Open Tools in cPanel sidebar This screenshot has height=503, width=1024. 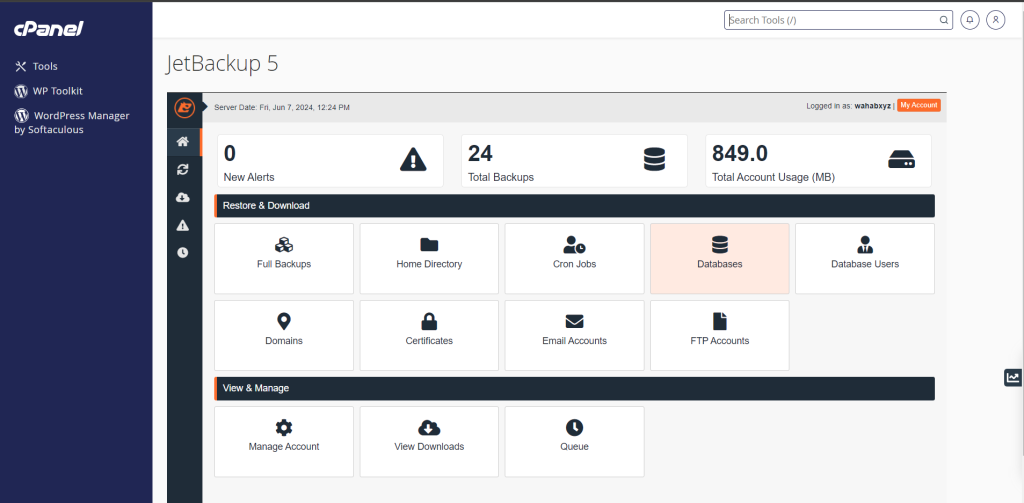tap(45, 66)
